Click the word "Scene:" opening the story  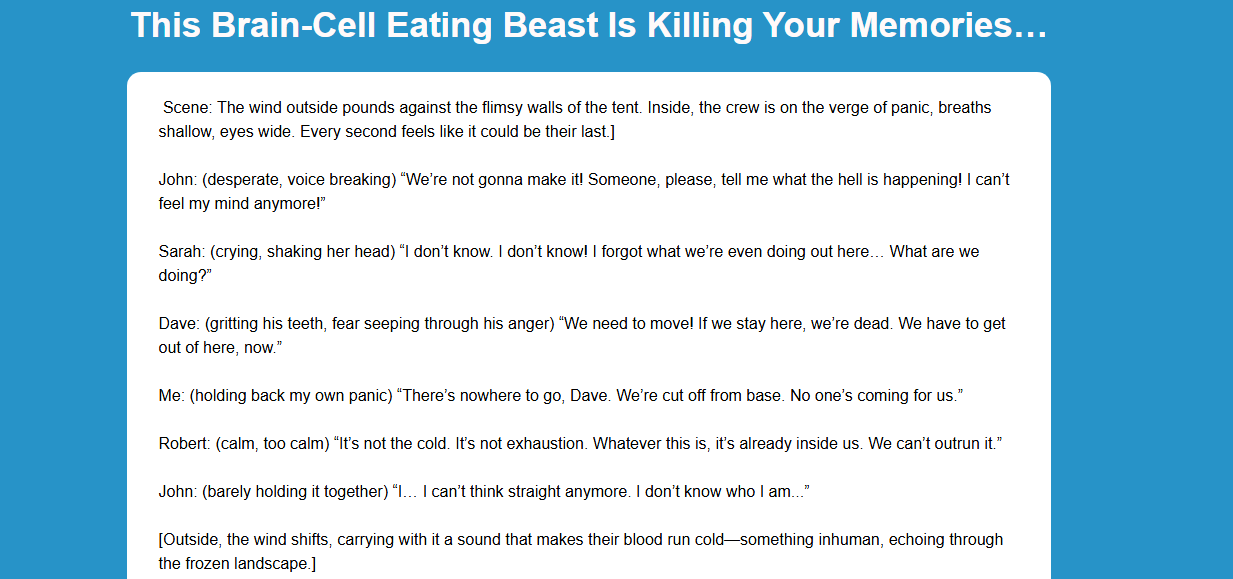click(x=187, y=108)
